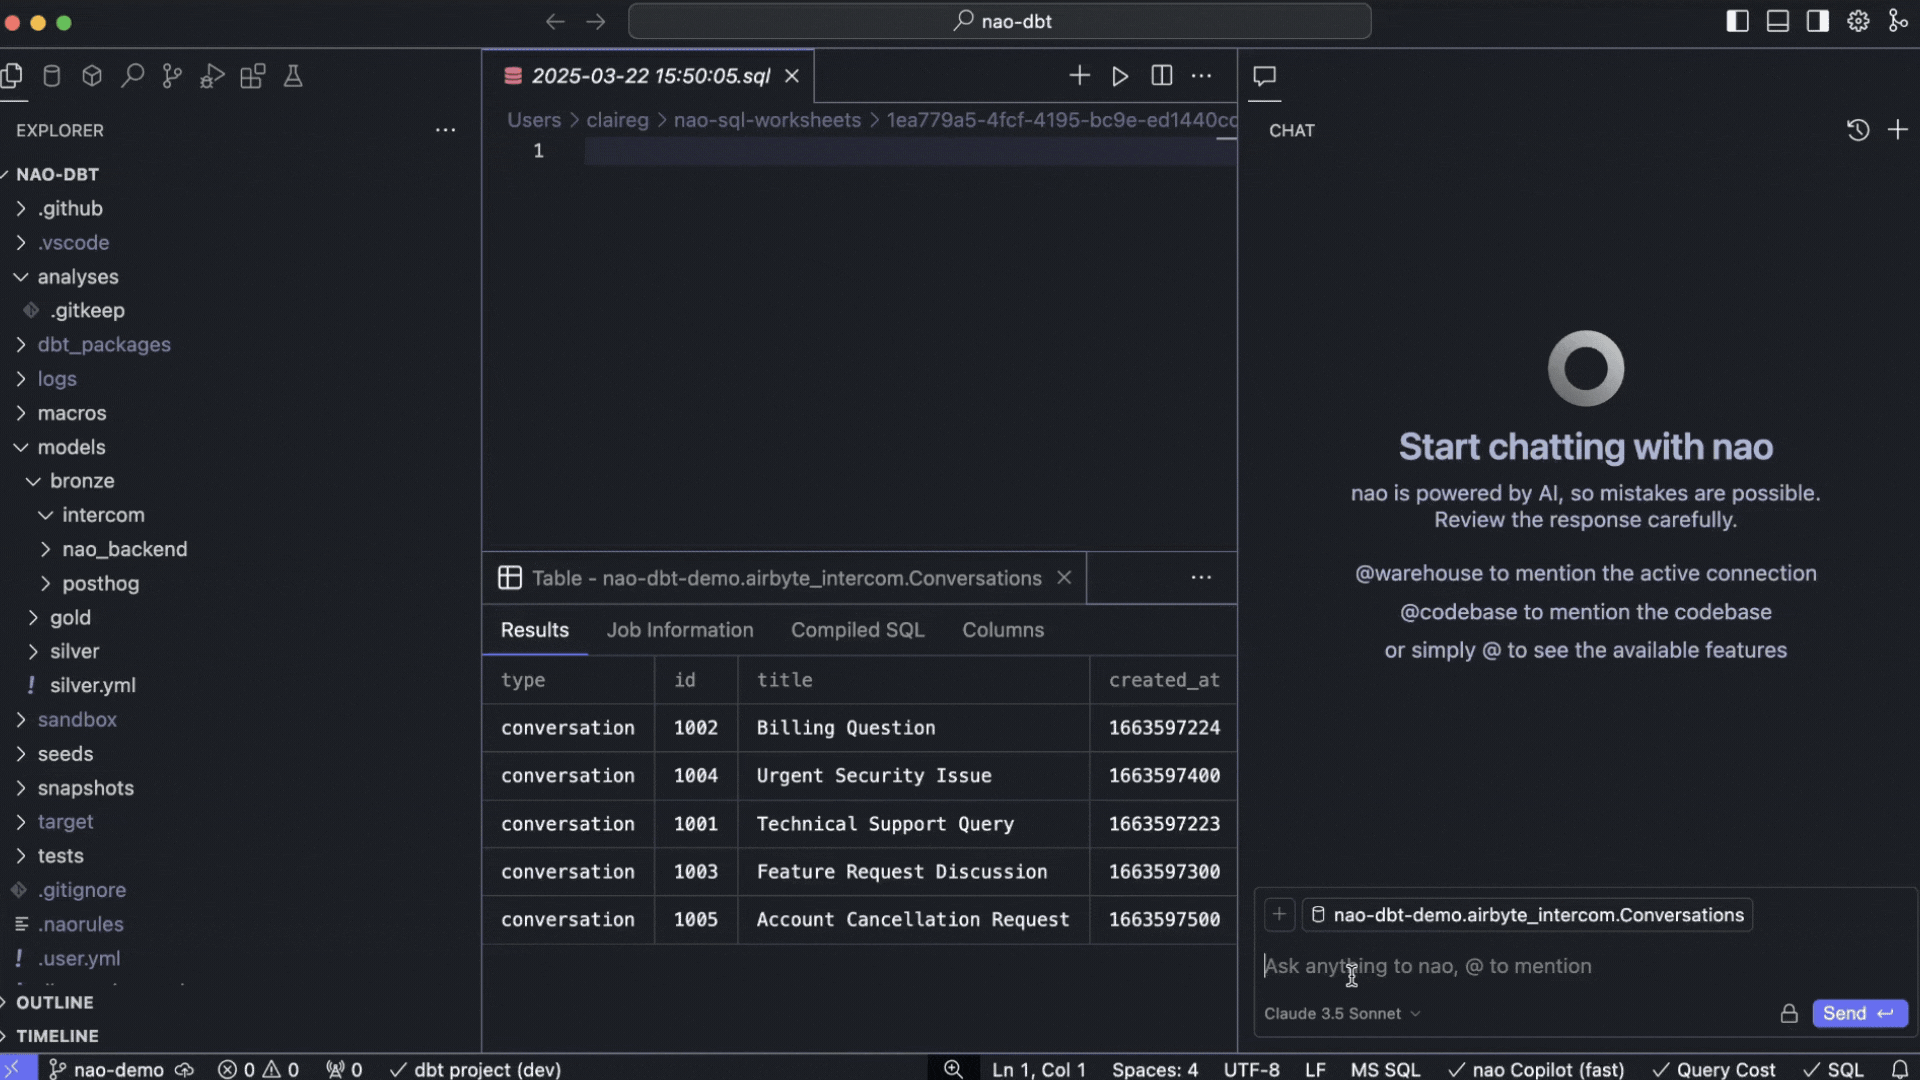1920x1080 pixels.
Task: Switch to the Job Information tab
Action: (x=680, y=630)
